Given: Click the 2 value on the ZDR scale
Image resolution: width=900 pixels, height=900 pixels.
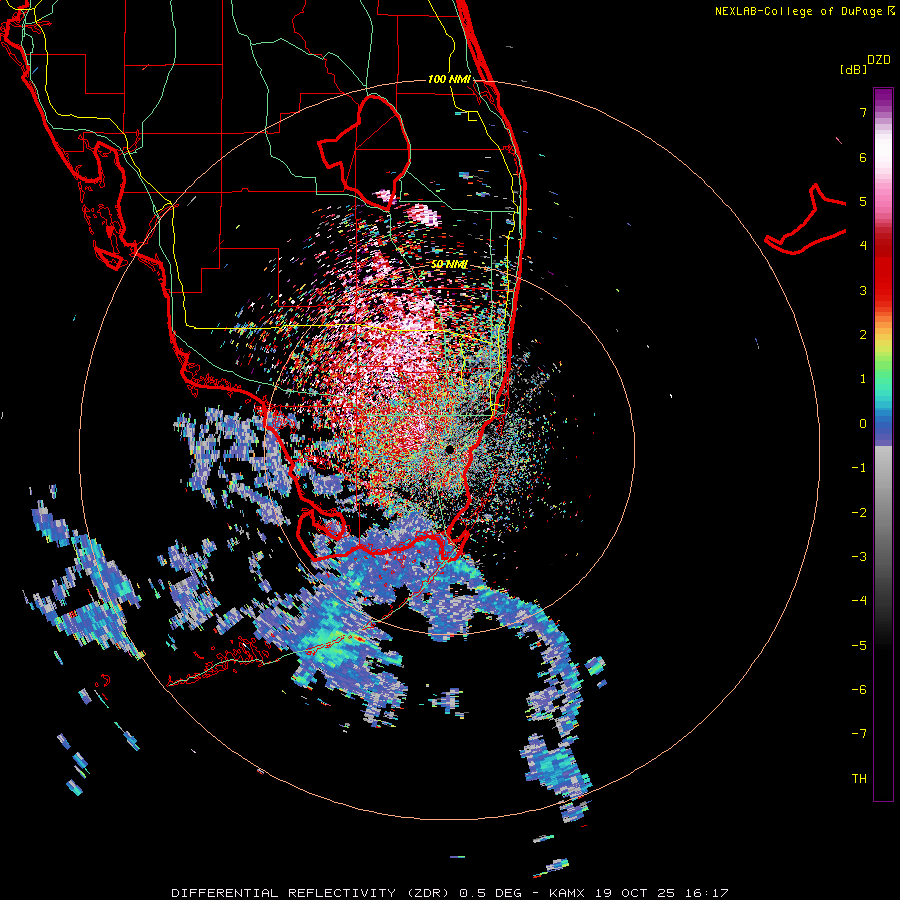Looking at the screenshot, I should coord(863,335).
